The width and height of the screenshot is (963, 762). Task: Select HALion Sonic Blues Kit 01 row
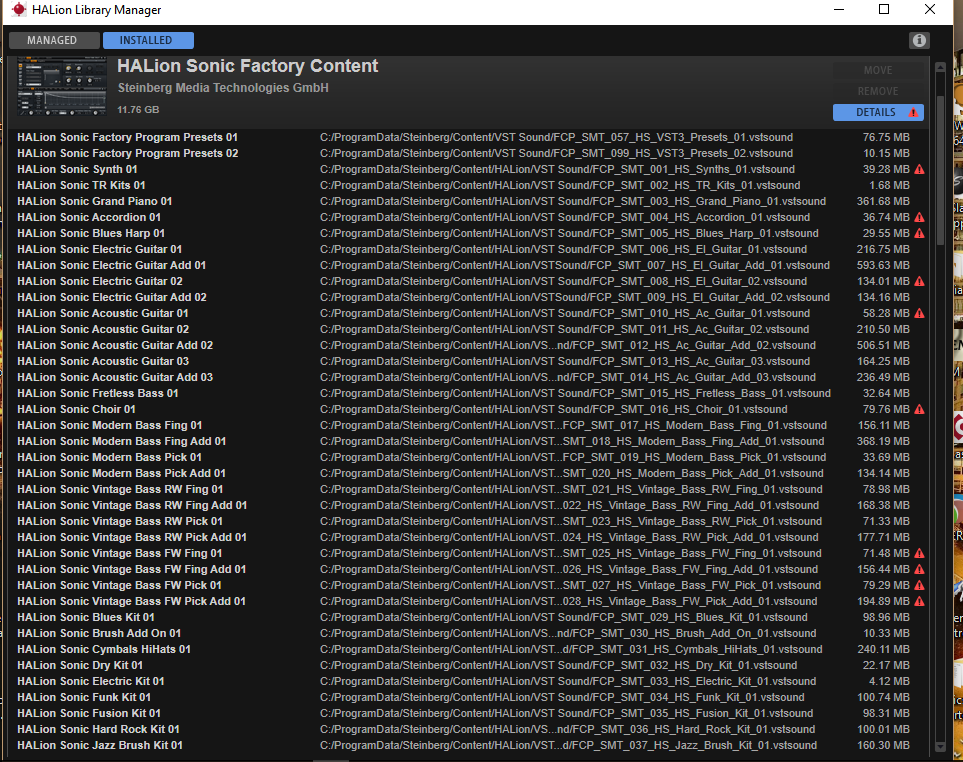[469, 617]
